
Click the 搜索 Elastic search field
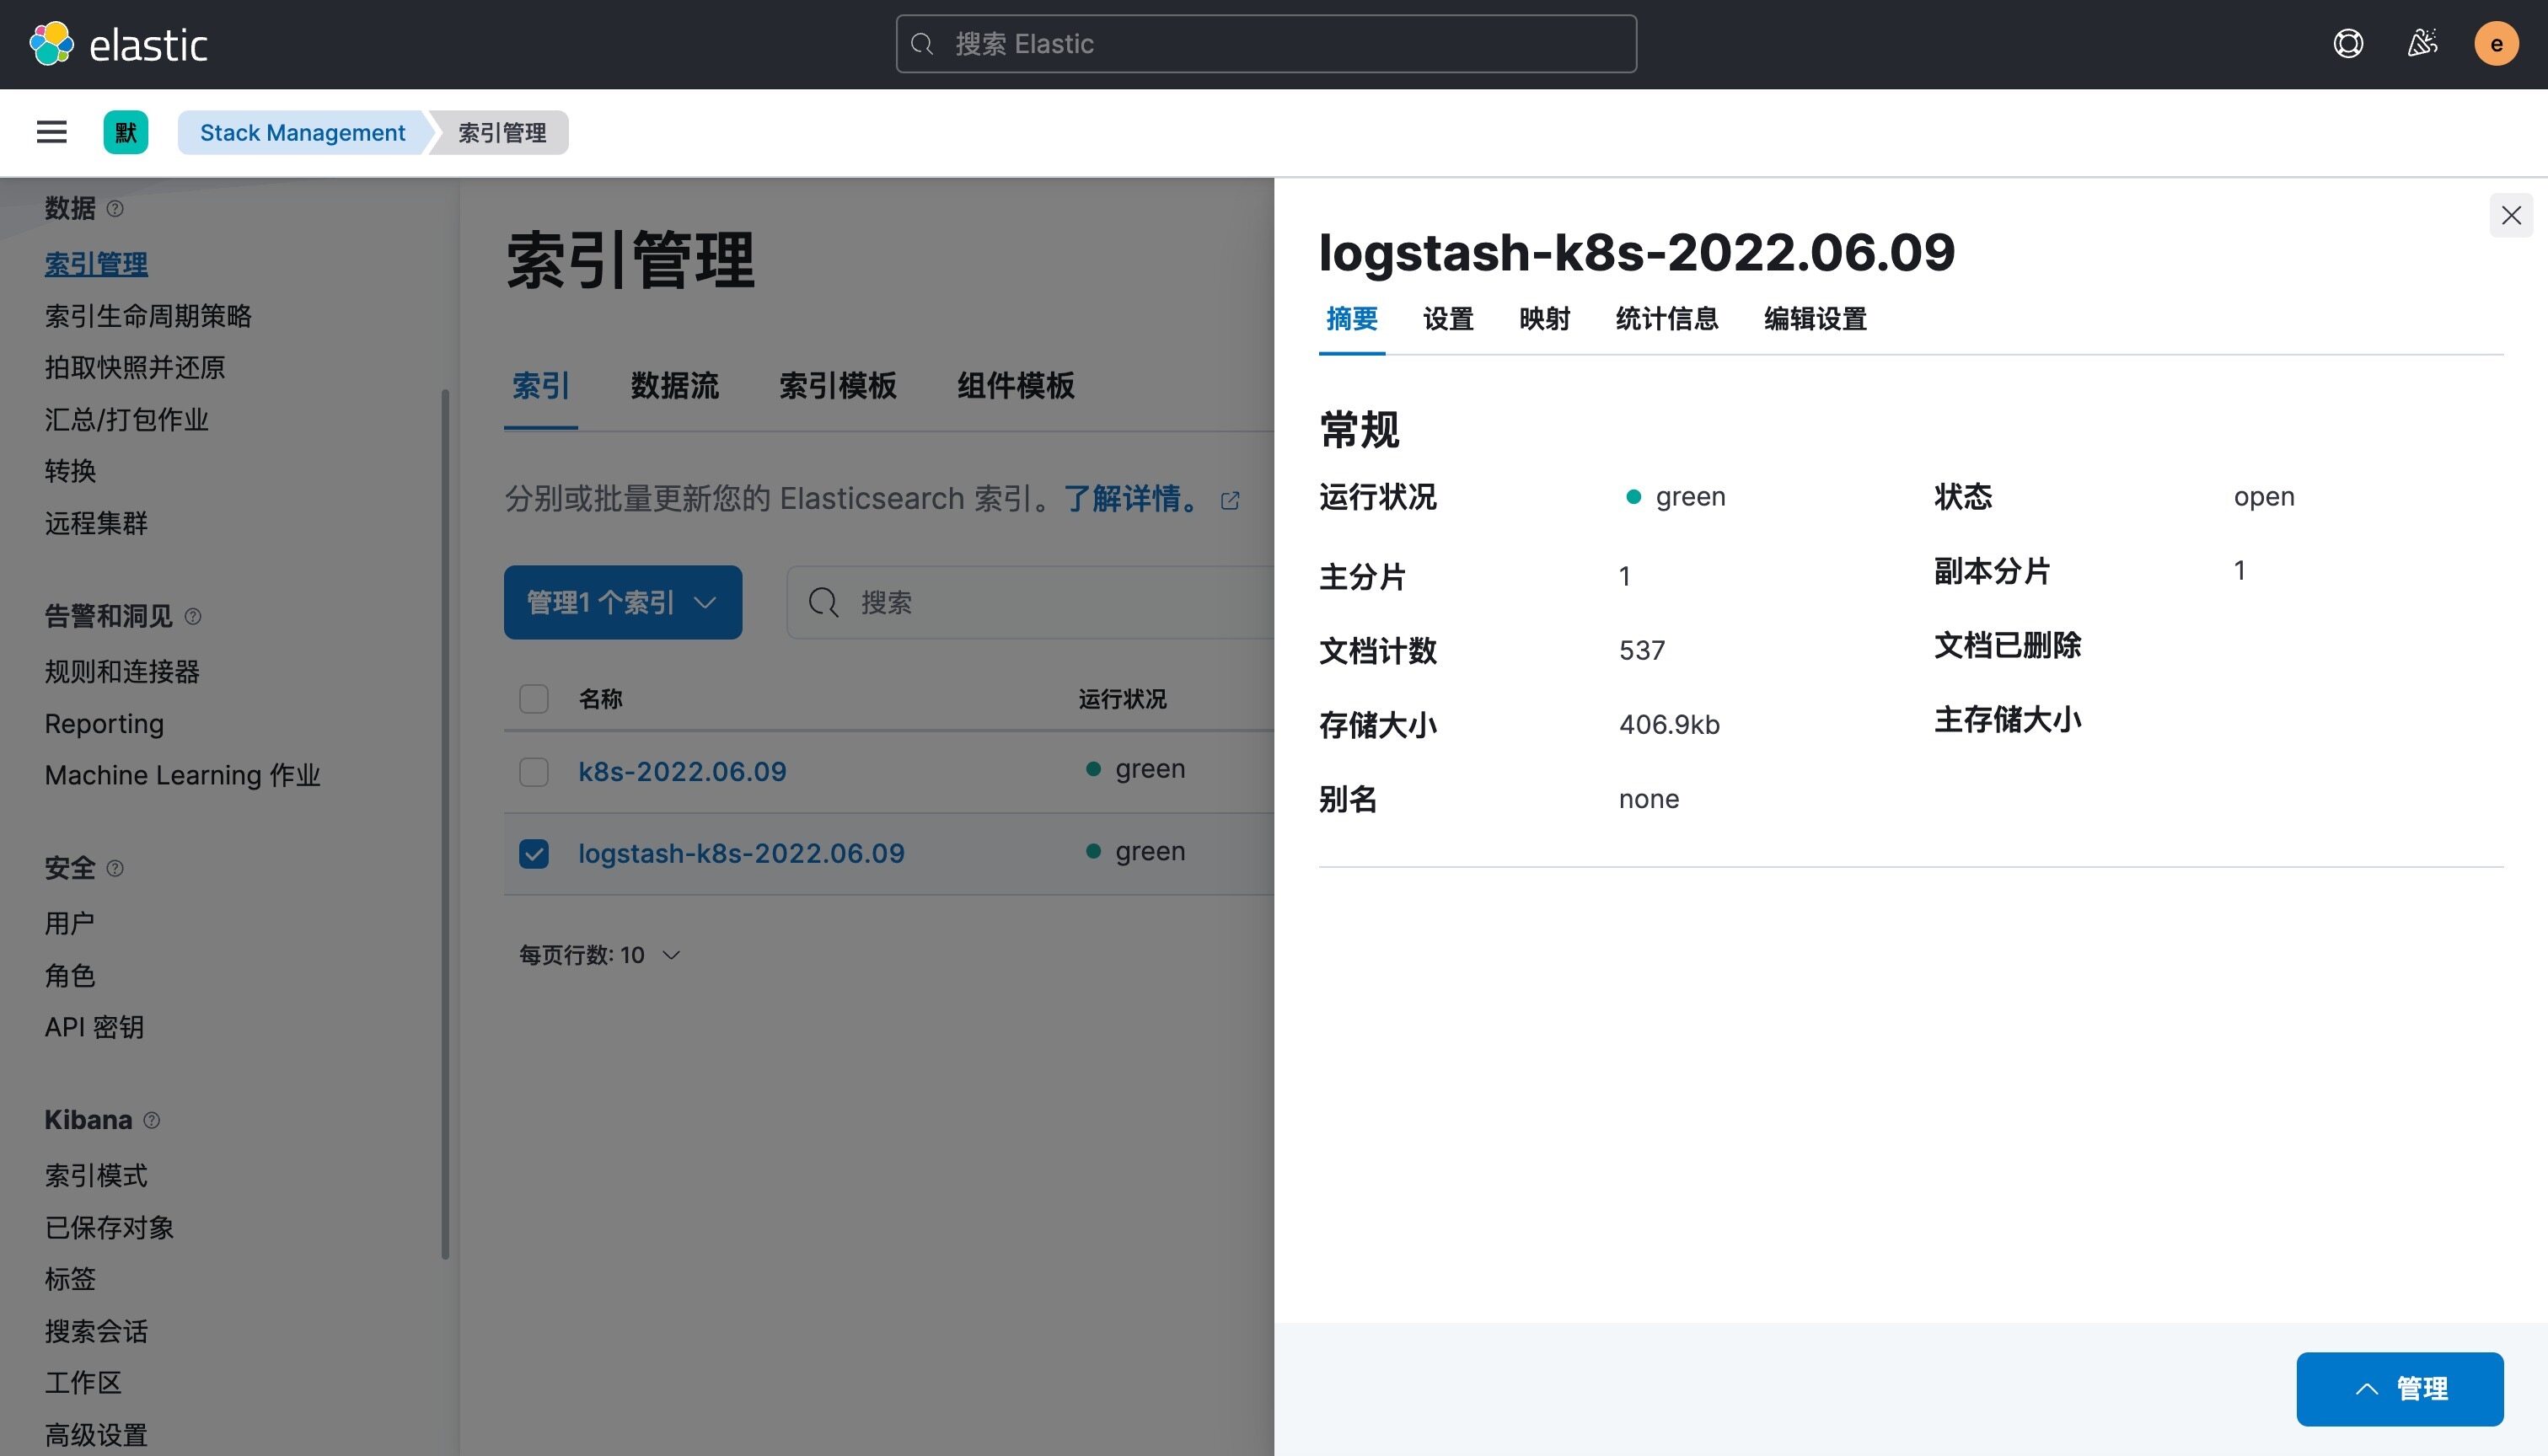pos(1266,44)
